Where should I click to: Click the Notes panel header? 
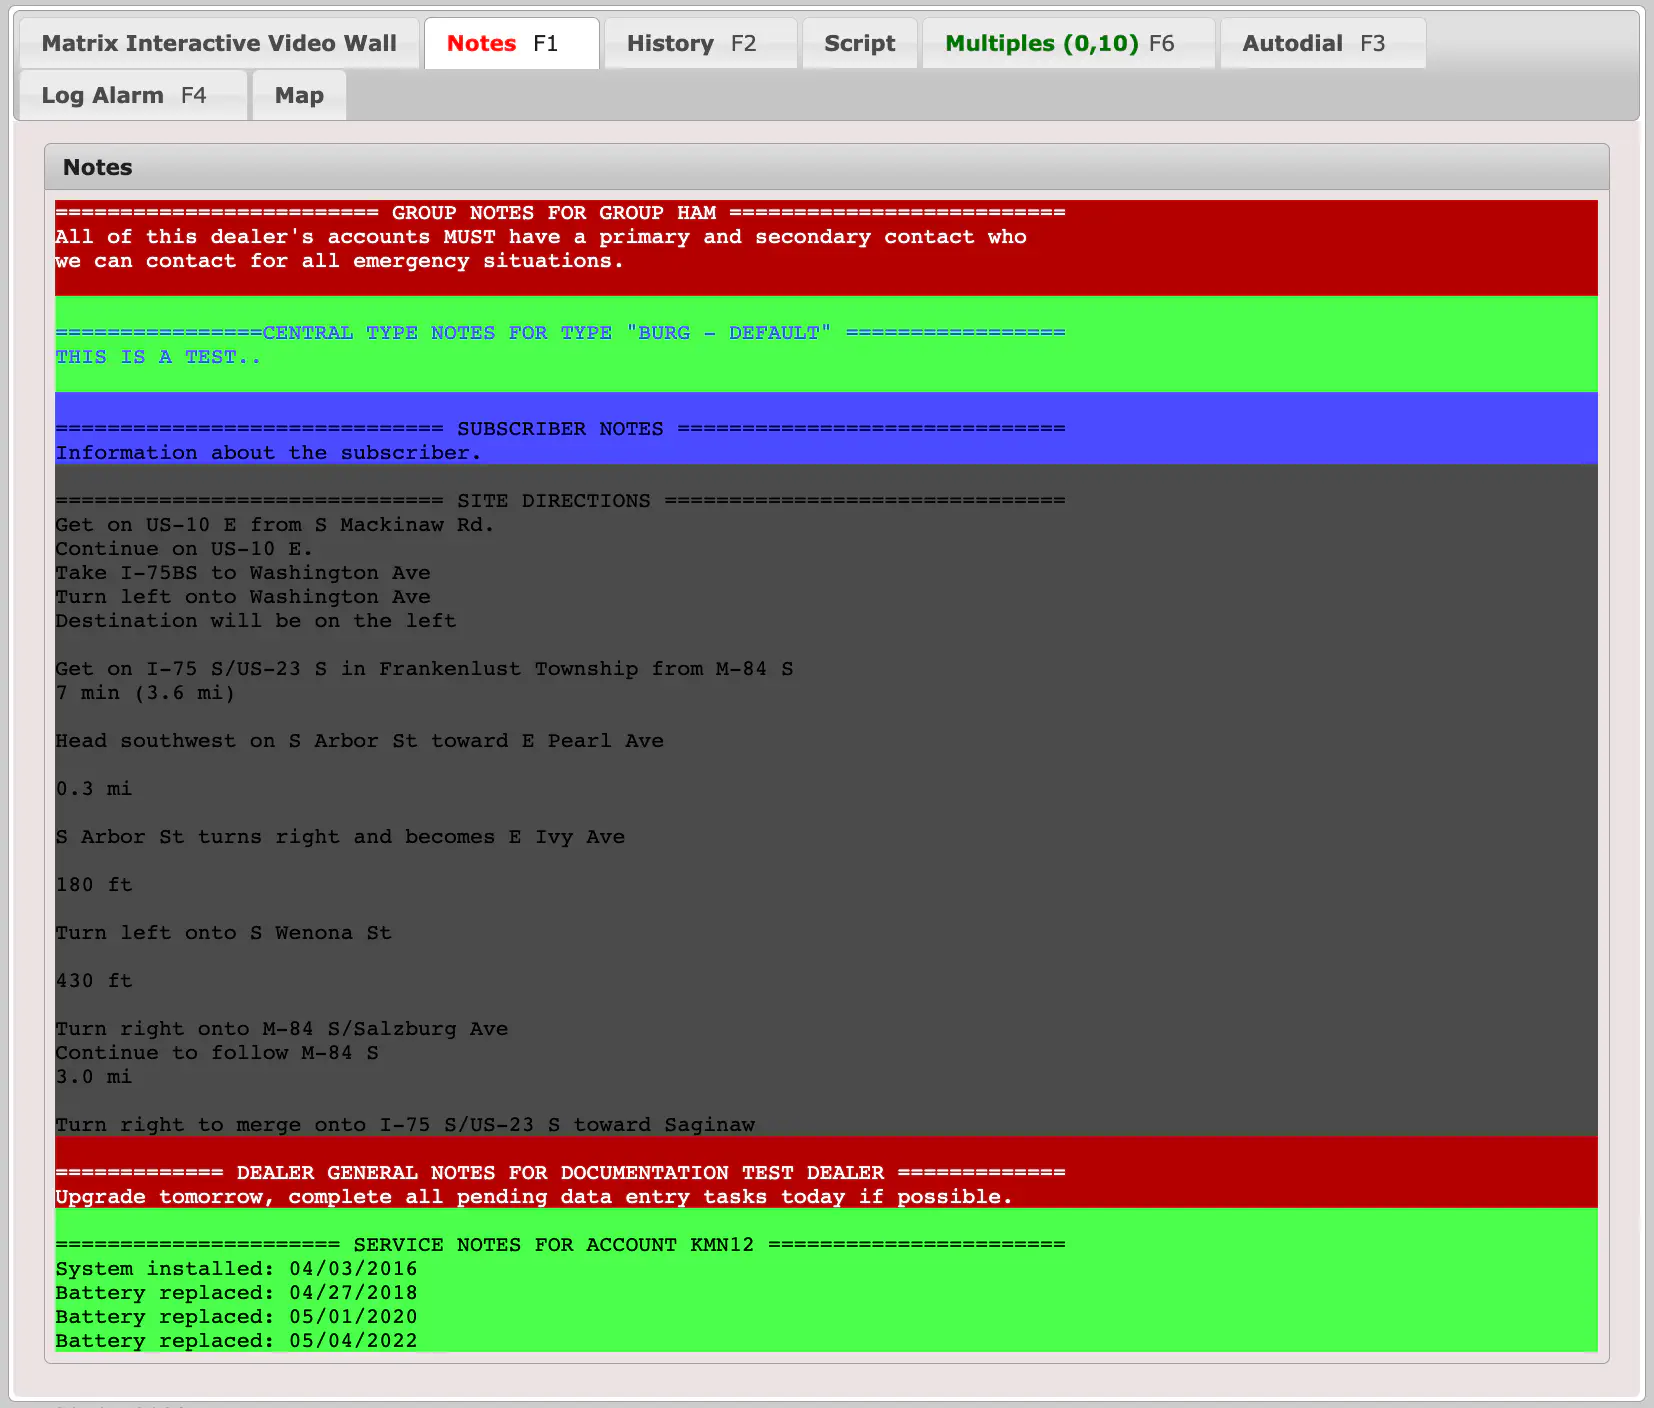point(826,167)
